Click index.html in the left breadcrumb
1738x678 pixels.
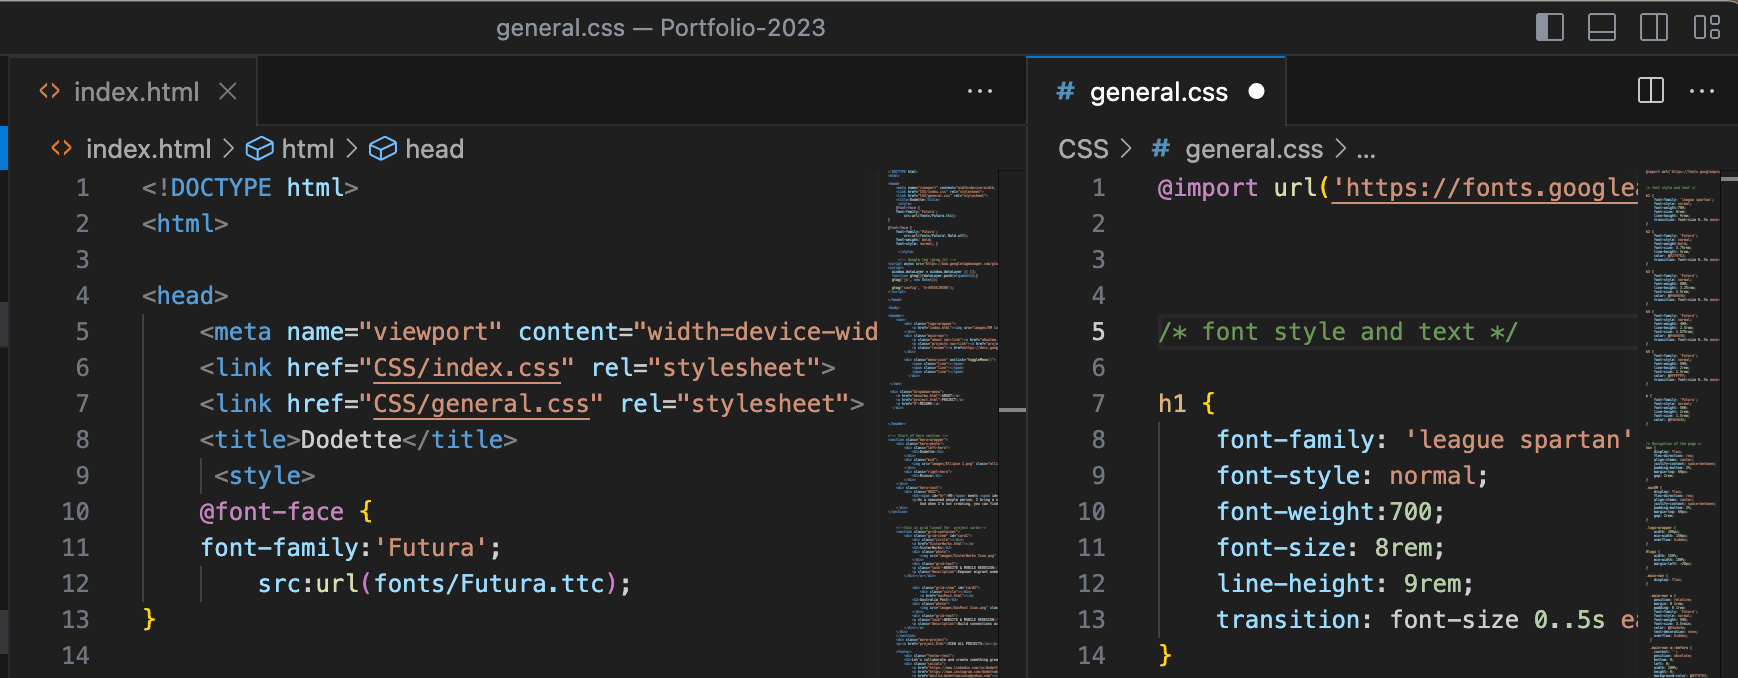[148, 149]
